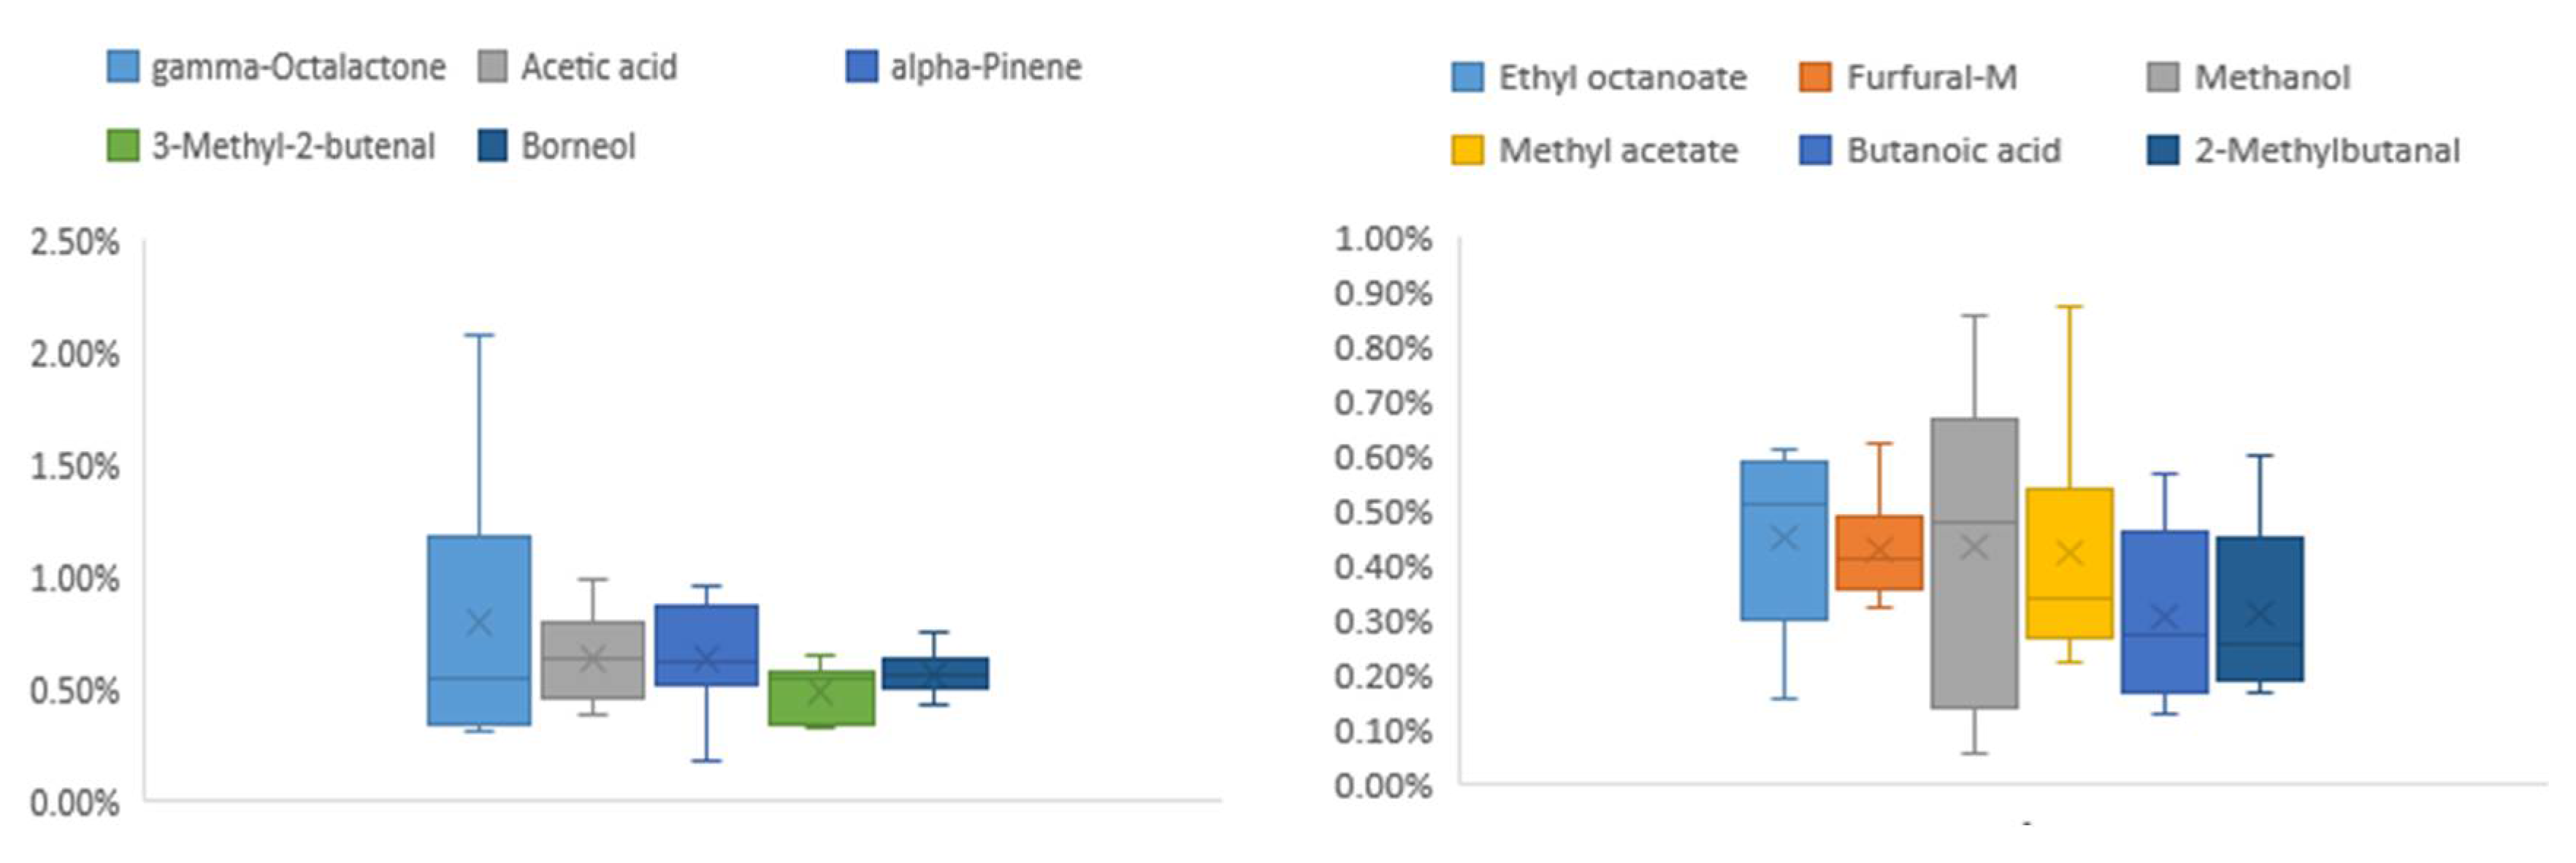The image size is (2576, 863).
Task: Click the green 3-Methyl-2-butenal legend swatch
Action: tap(123, 146)
